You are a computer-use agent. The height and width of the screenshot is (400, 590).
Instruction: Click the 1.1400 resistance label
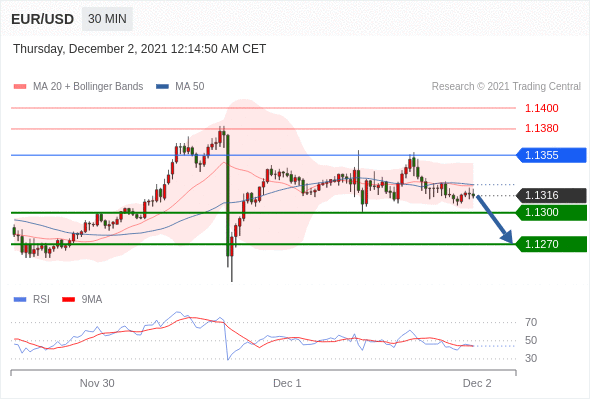point(541,108)
